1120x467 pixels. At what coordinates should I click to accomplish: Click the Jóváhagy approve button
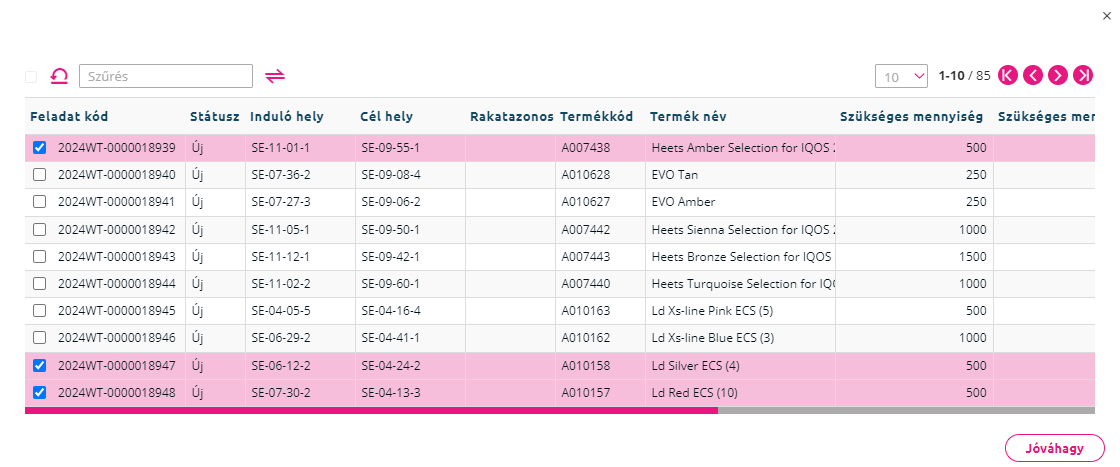pyautogui.click(x=1054, y=448)
